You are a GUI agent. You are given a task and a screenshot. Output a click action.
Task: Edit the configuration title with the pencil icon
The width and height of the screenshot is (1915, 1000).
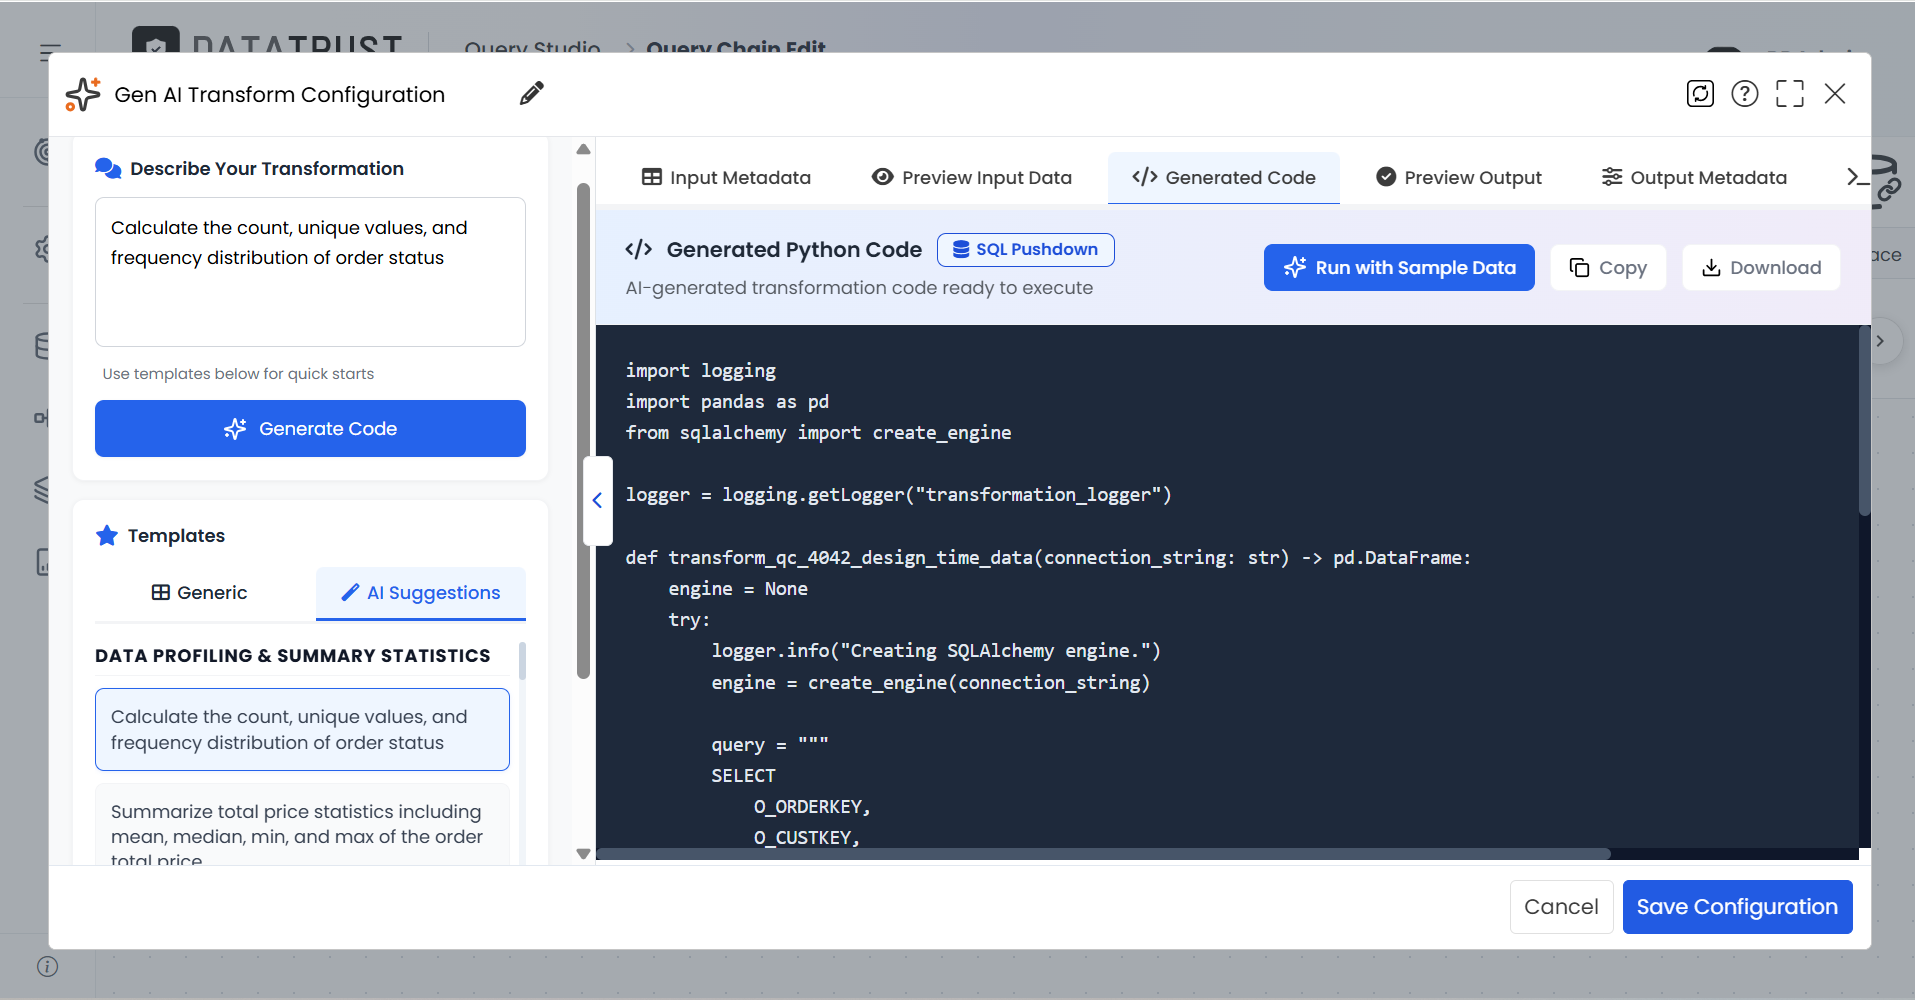click(532, 94)
